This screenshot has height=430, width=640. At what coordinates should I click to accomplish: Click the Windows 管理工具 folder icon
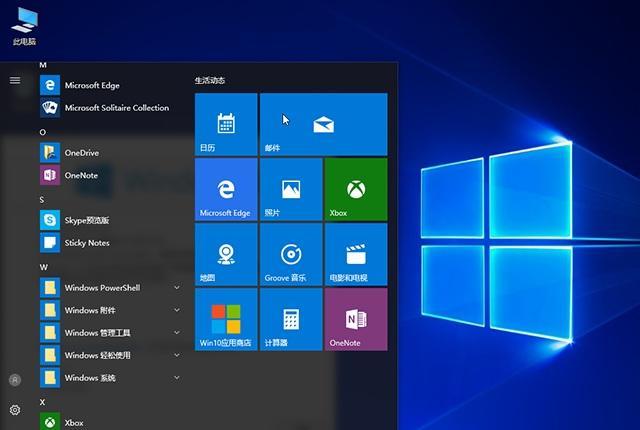pyautogui.click(x=50, y=332)
